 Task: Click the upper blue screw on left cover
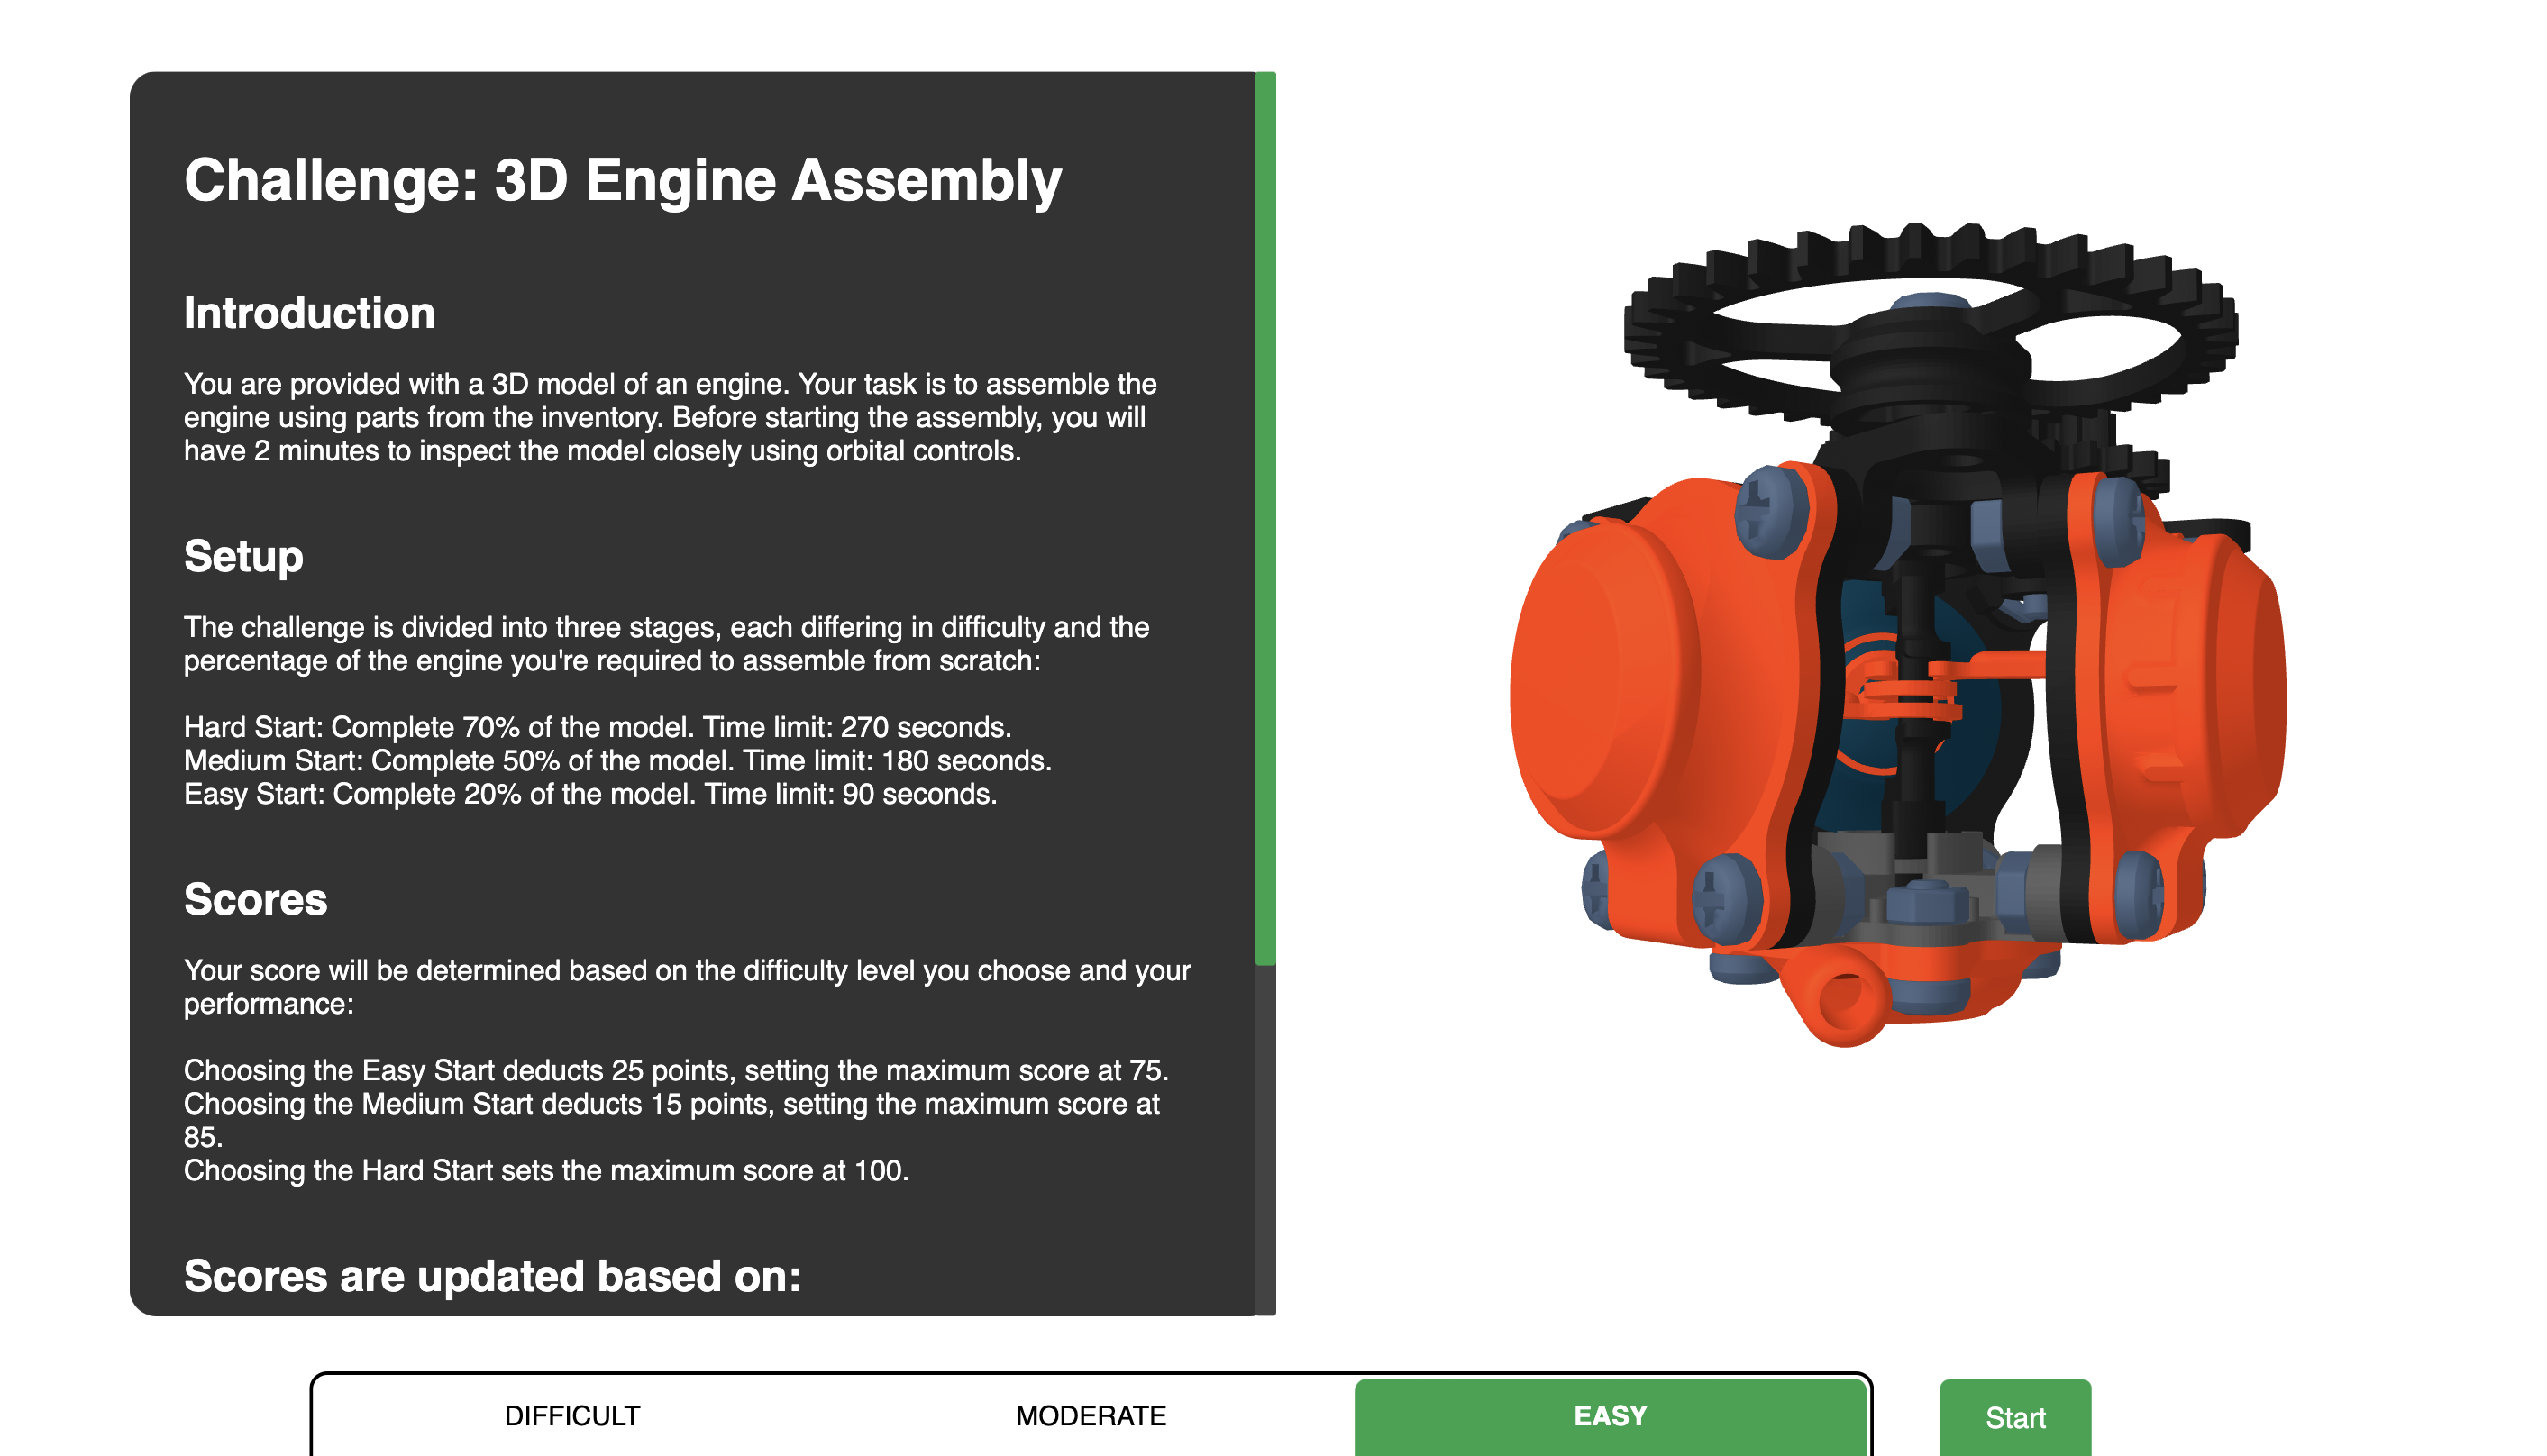[1771, 511]
